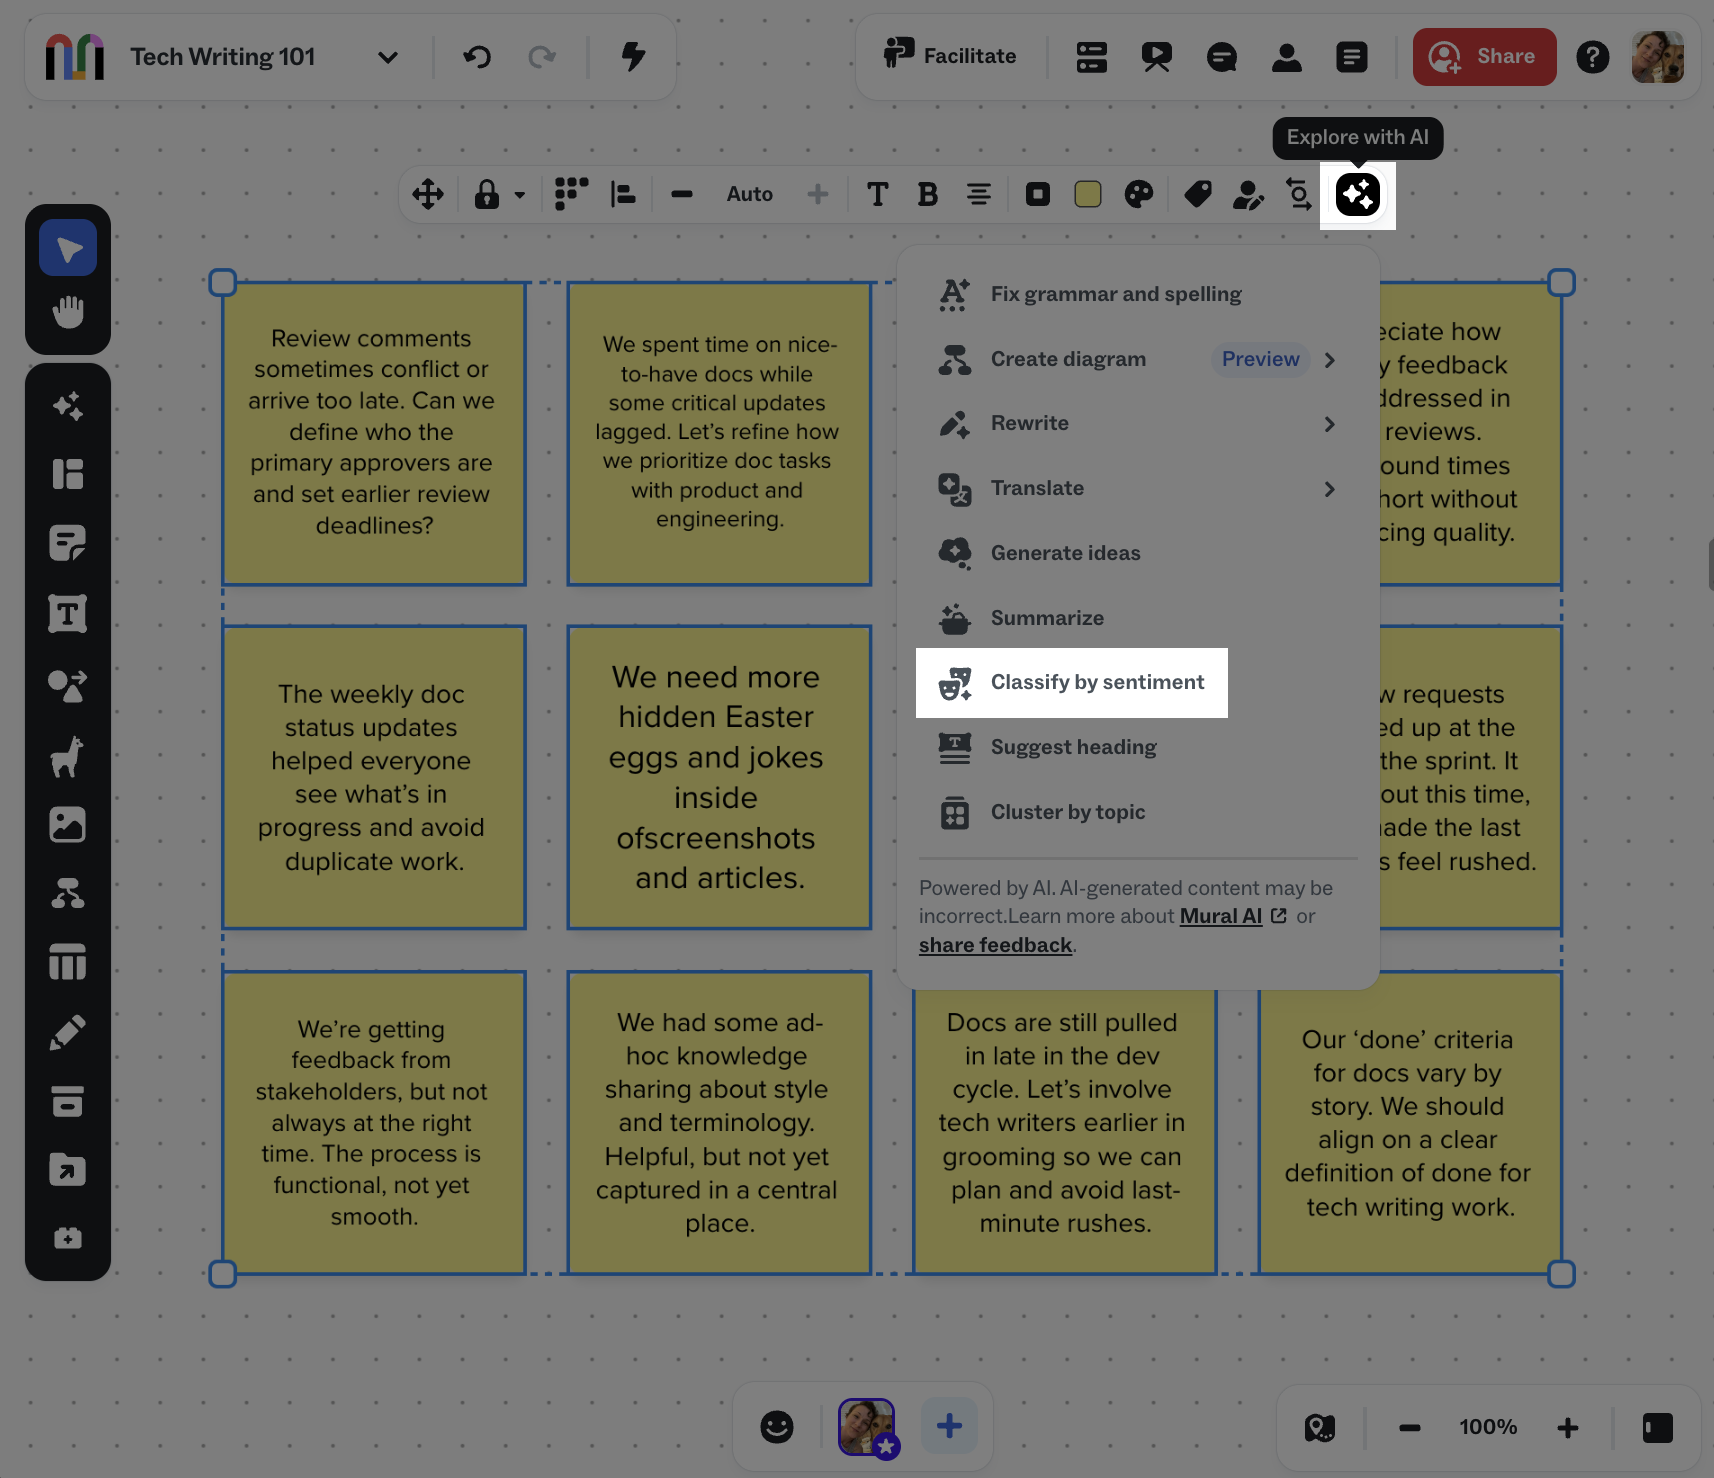Image resolution: width=1714 pixels, height=1478 pixels.
Task: Open the text alignment icon
Action: (979, 194)
